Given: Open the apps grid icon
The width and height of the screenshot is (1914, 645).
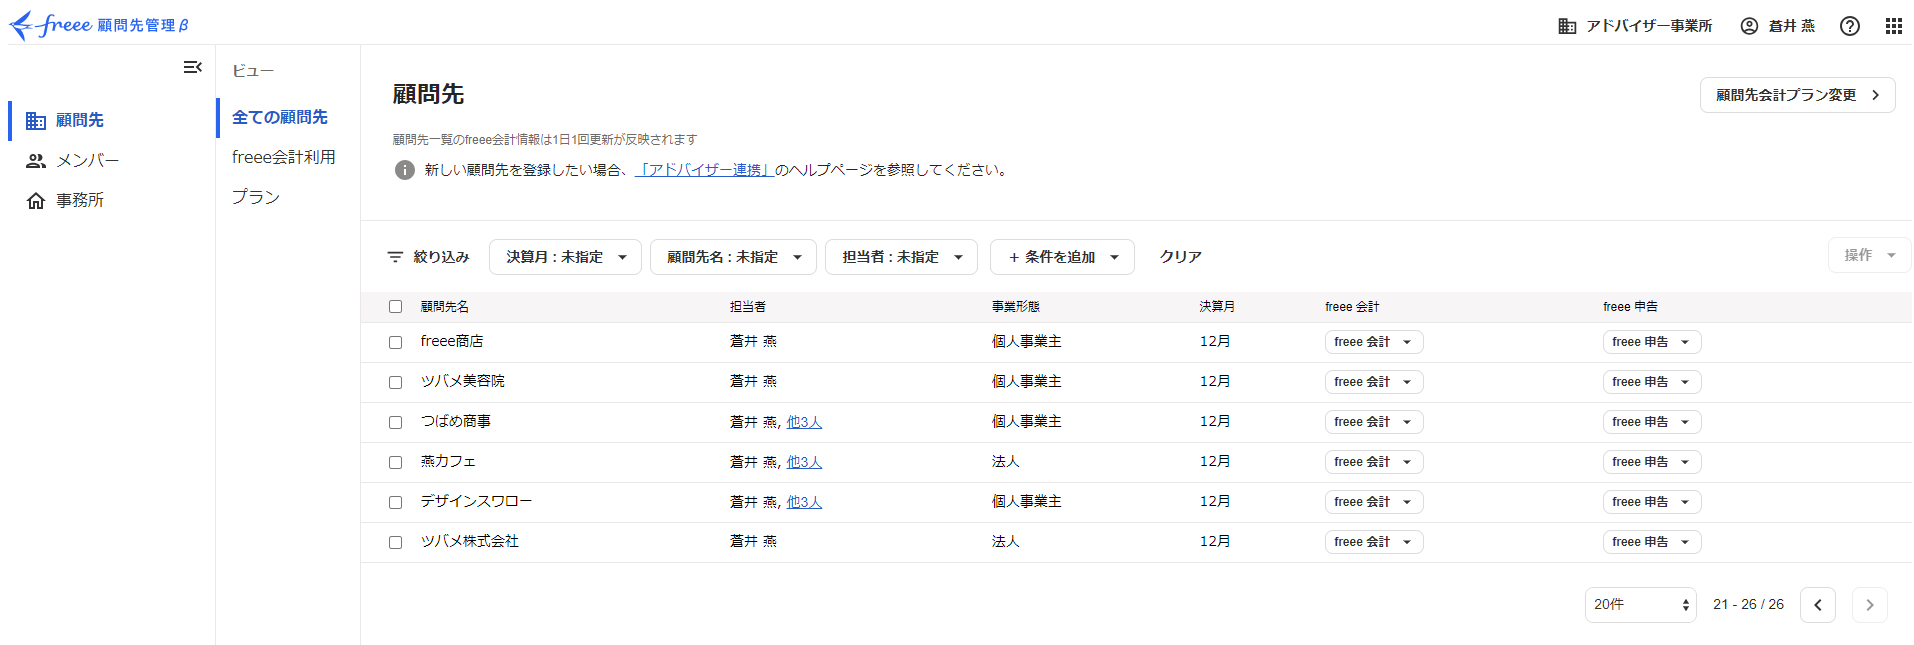Looking at the screenshot, I should (x=1894, y=26).
